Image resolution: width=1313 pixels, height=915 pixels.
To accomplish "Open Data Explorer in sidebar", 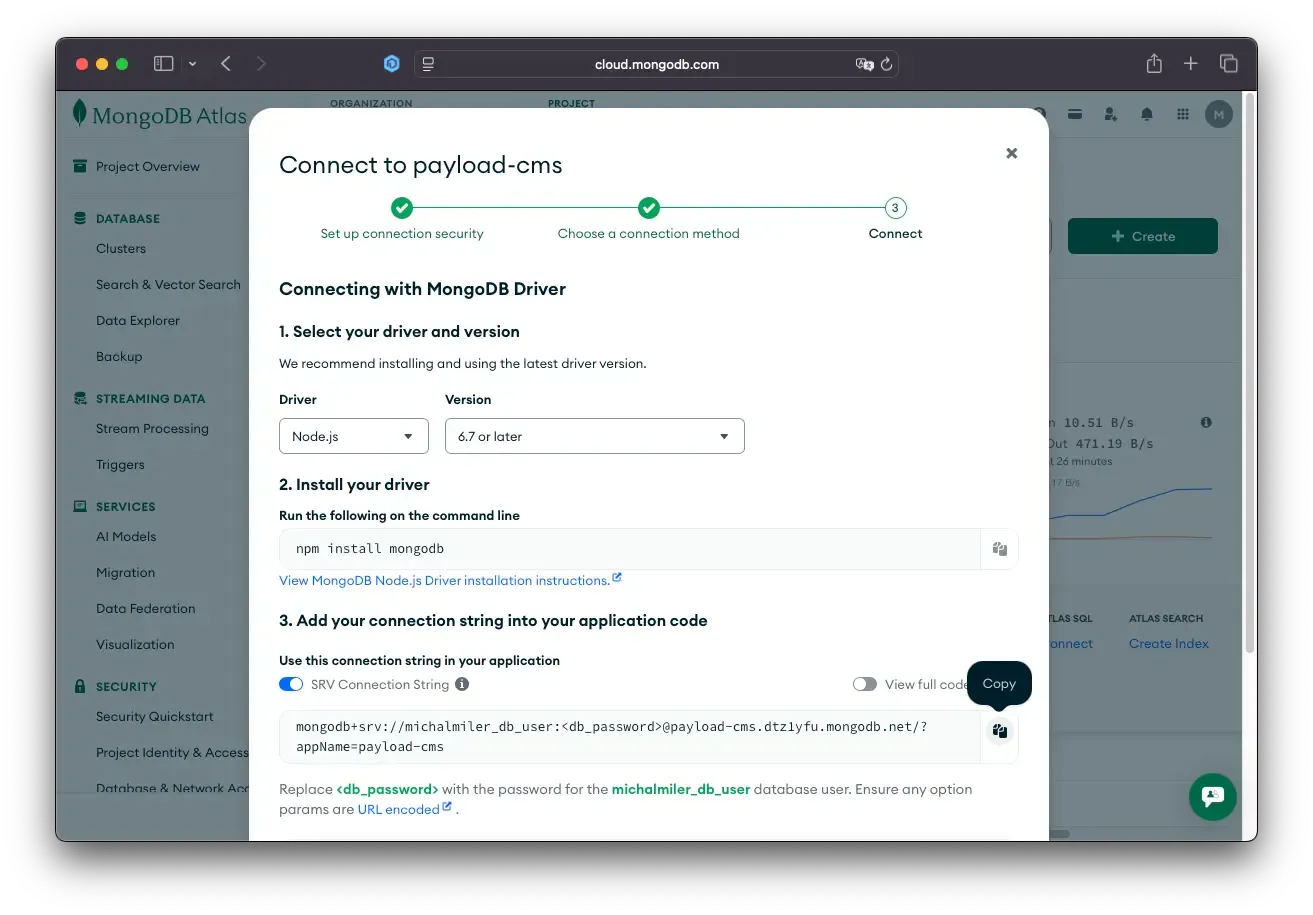I will coord(138,320).
